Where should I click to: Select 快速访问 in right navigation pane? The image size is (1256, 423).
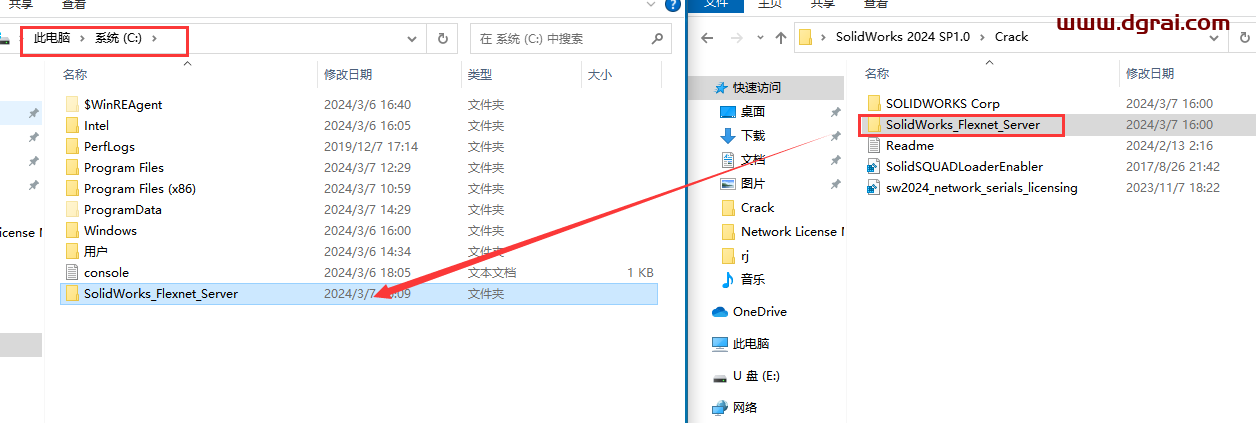point(756,87)
